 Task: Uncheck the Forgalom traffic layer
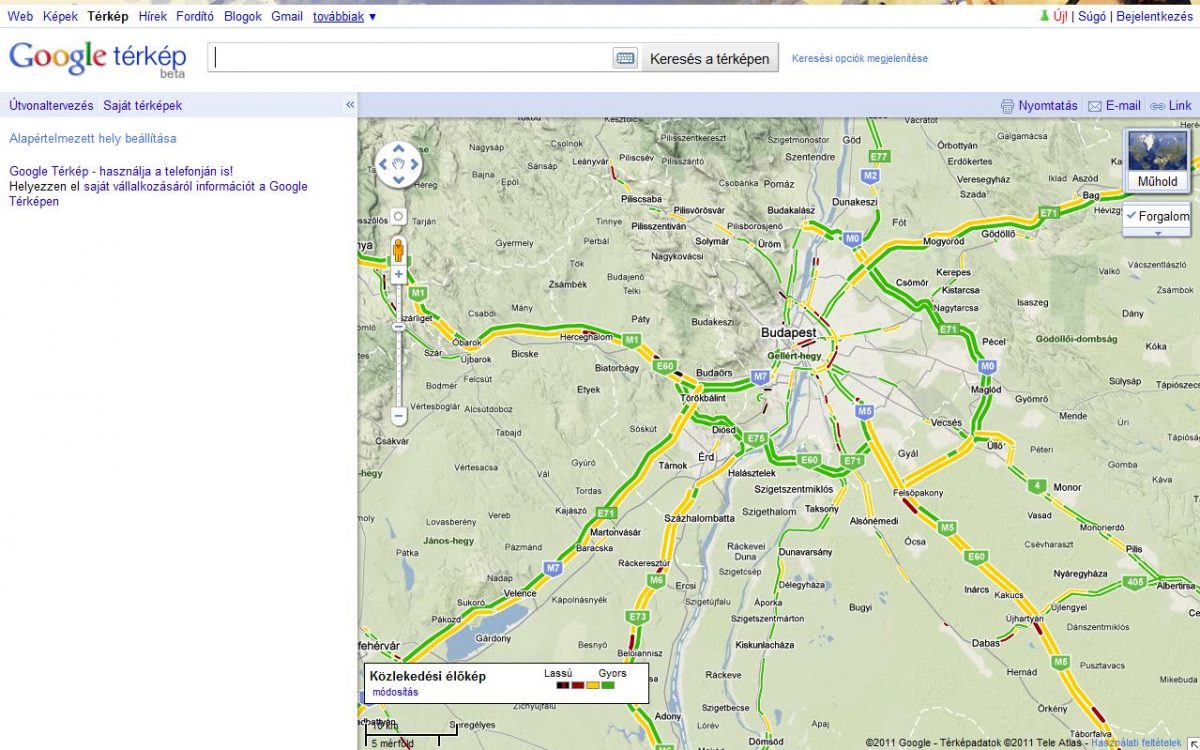(1132, 216)
